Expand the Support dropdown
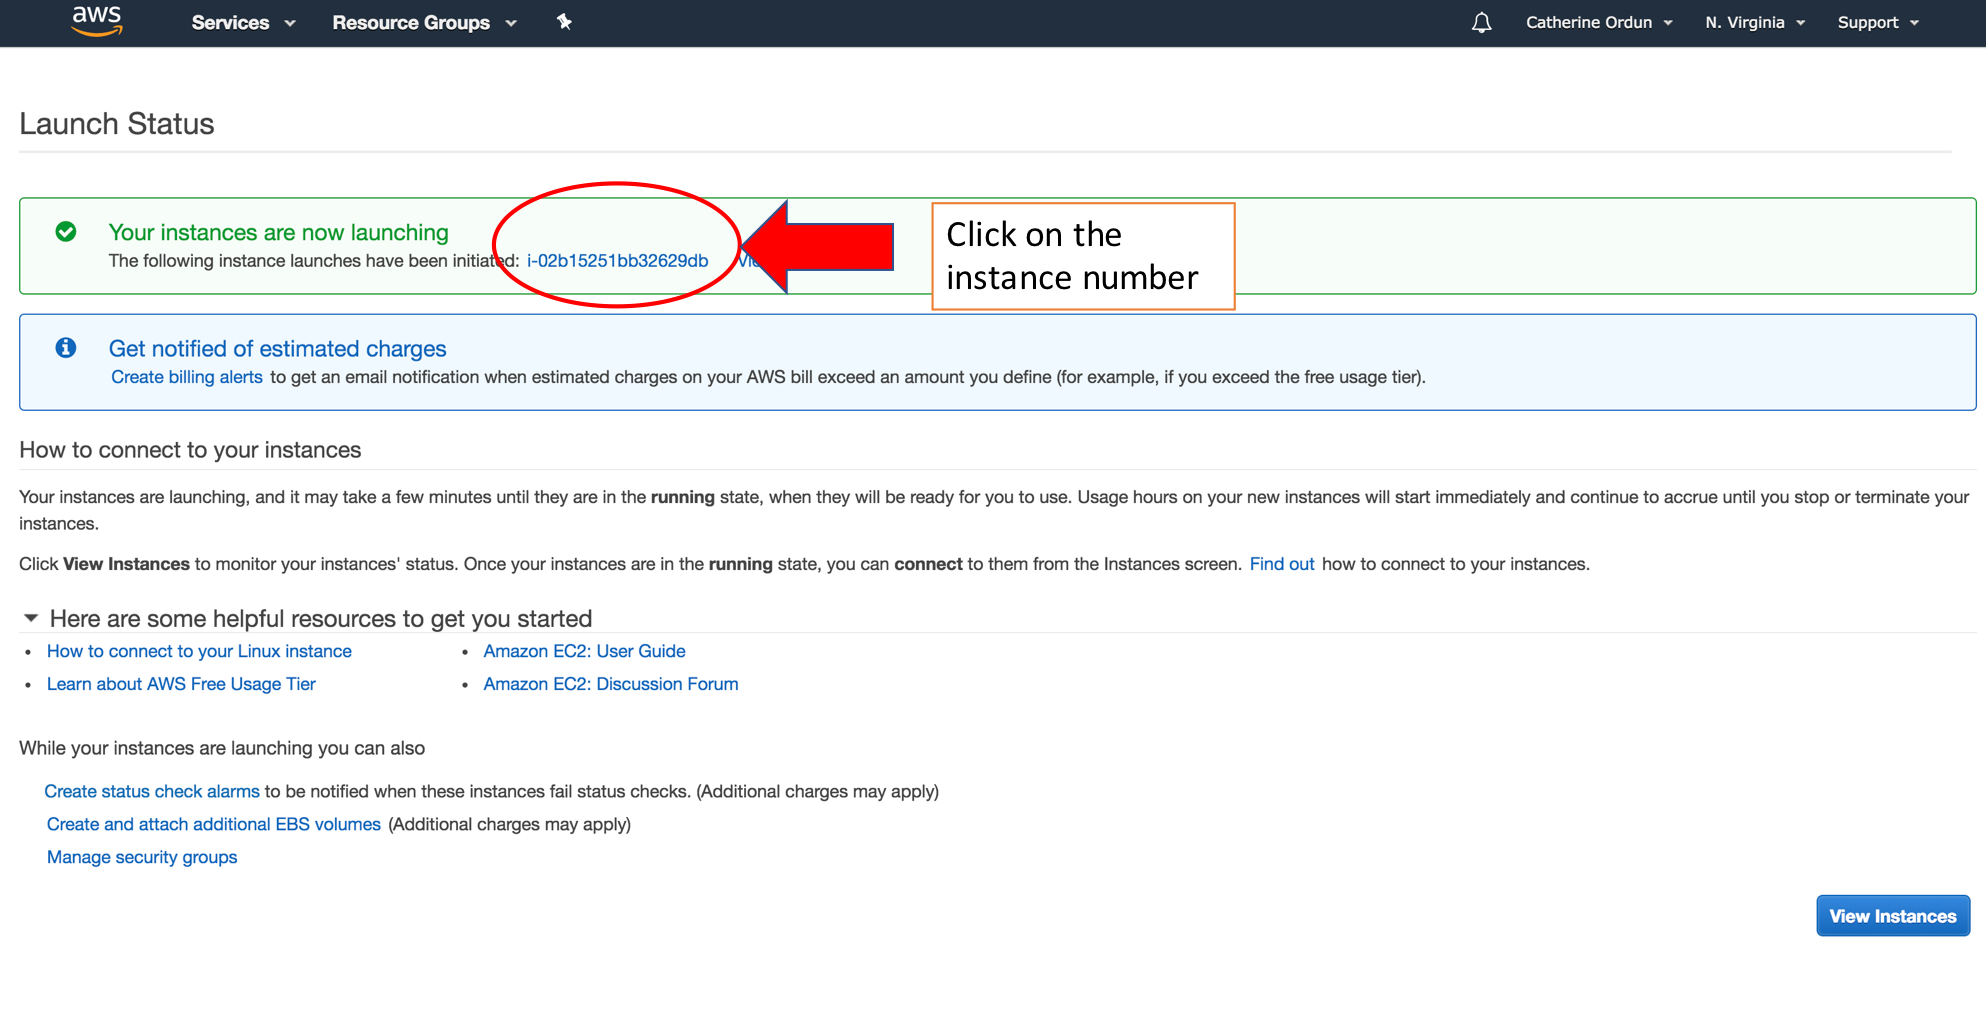 pyautogui.click(x=1877, y=23)
